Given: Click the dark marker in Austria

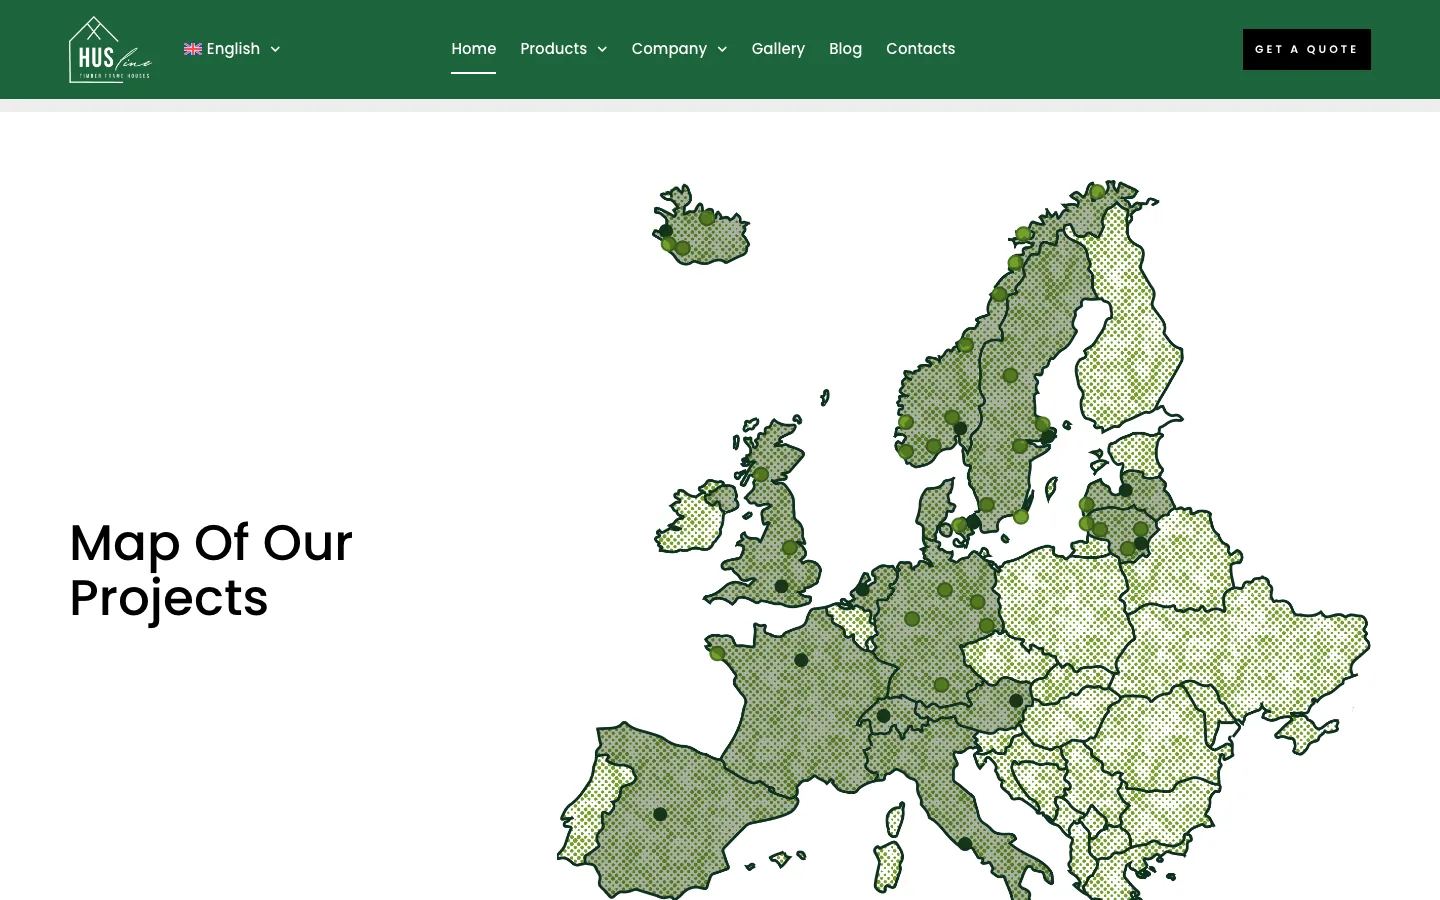Looking at the screenshot, I should pyautogui.click(x=1016, y=701).
